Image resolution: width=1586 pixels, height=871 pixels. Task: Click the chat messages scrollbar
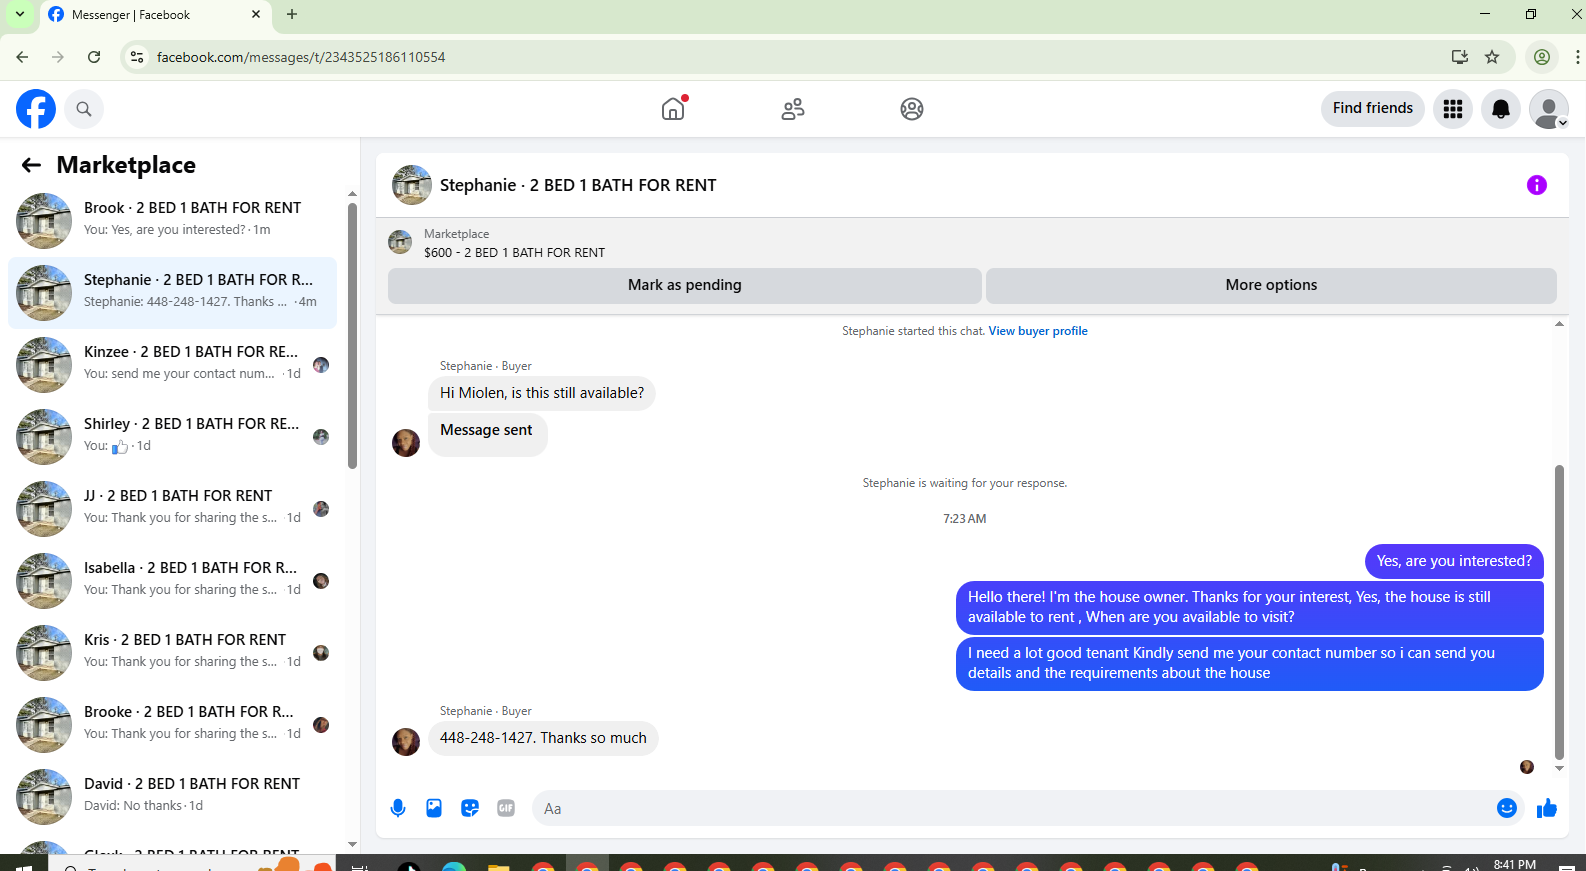(x=1559, y=612)
